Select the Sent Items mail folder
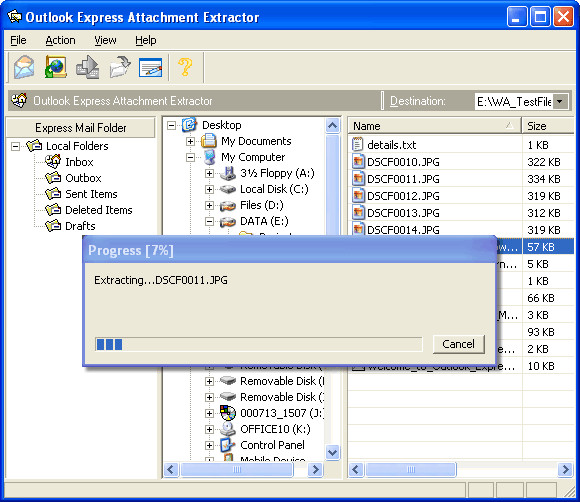 91,194
